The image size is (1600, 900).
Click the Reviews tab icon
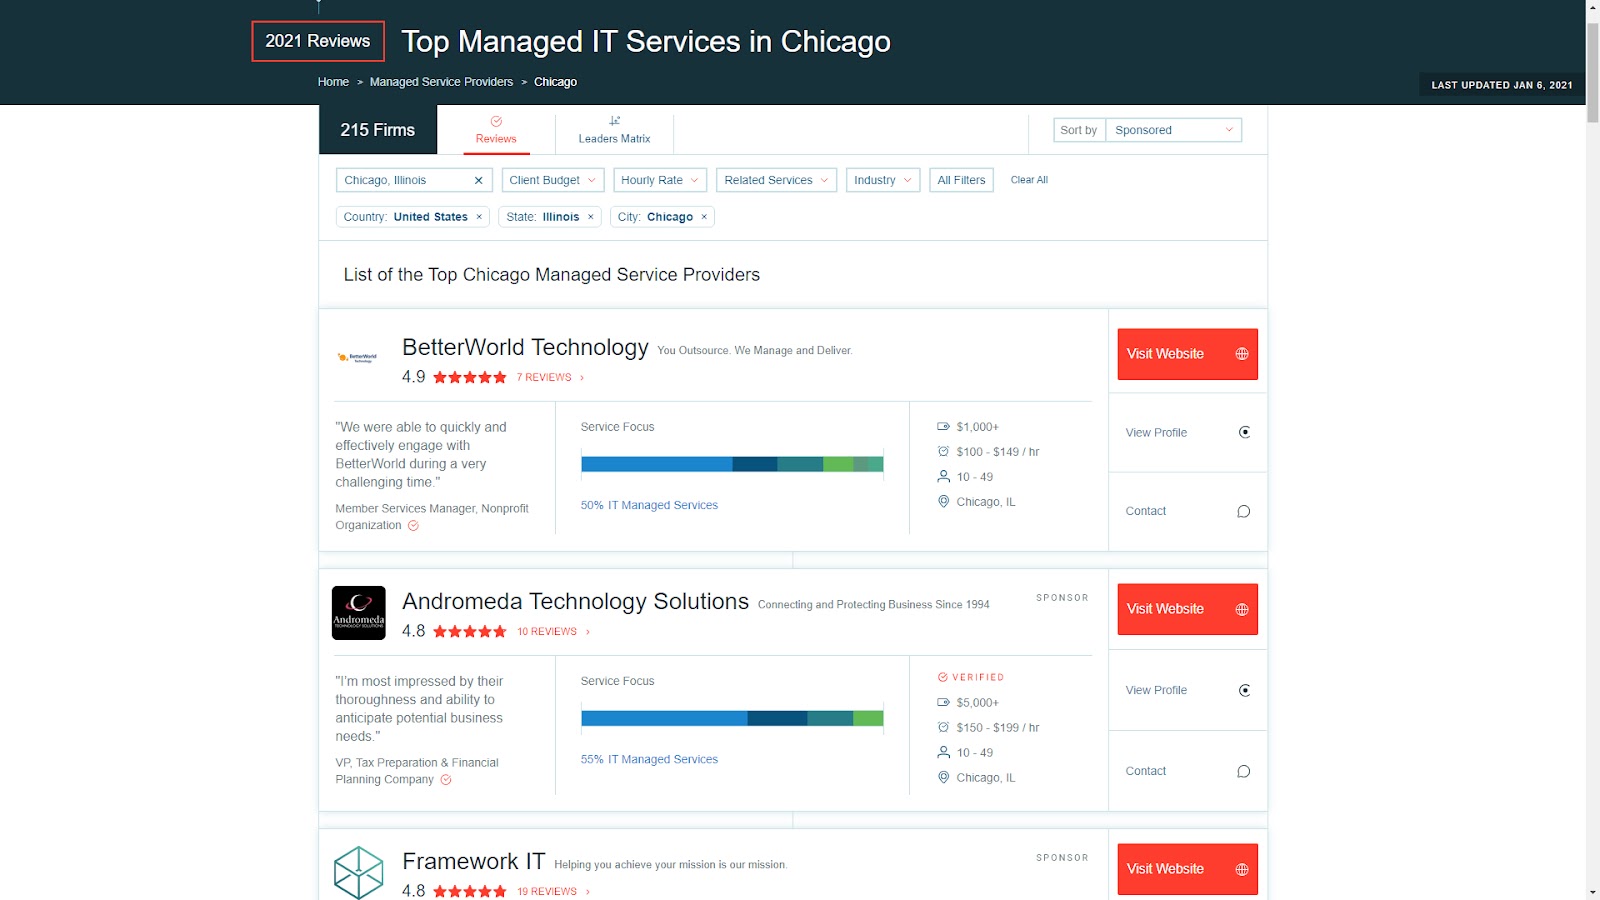pyautogui.click(x=496, y=121)
